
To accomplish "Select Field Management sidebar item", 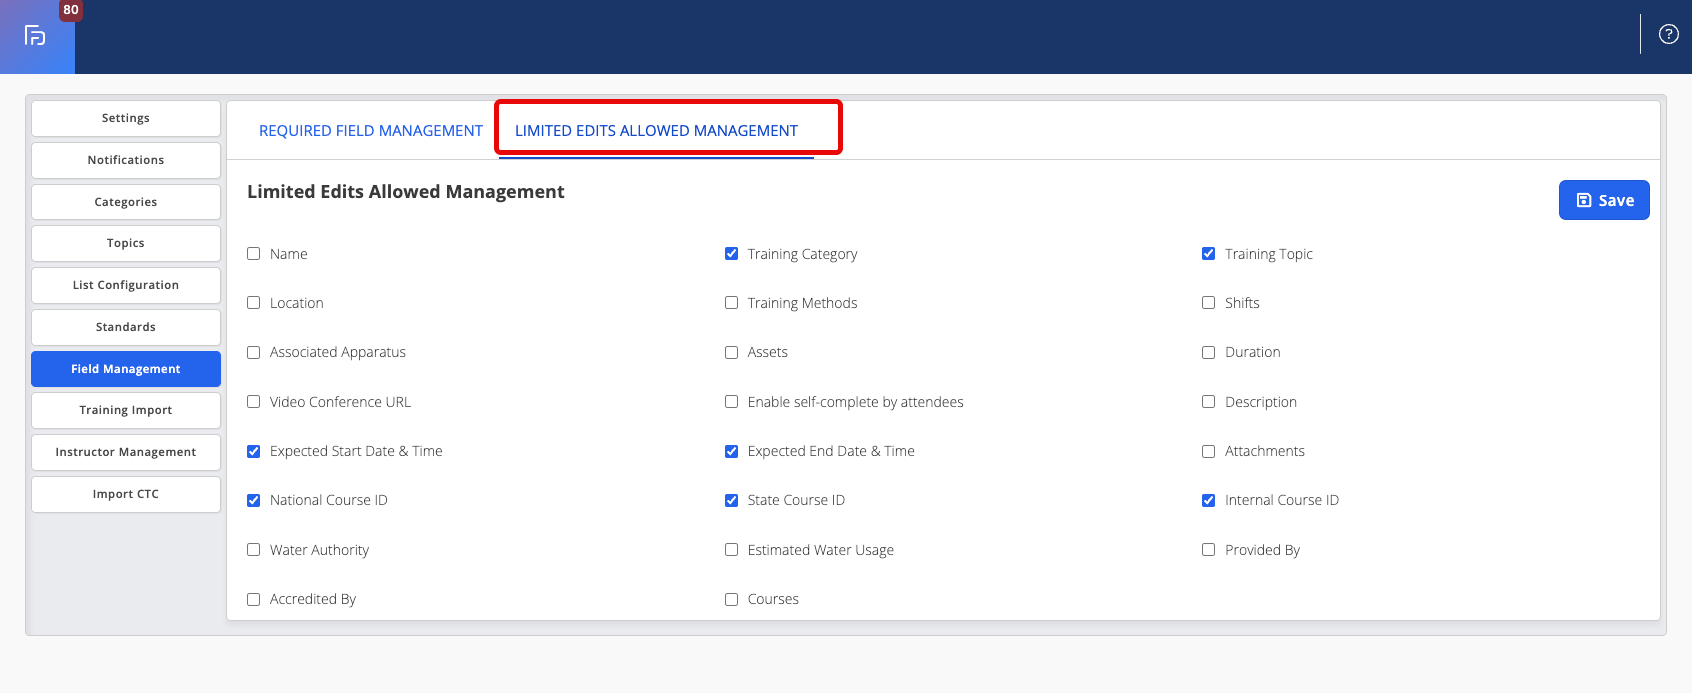I will click(126, 369).
